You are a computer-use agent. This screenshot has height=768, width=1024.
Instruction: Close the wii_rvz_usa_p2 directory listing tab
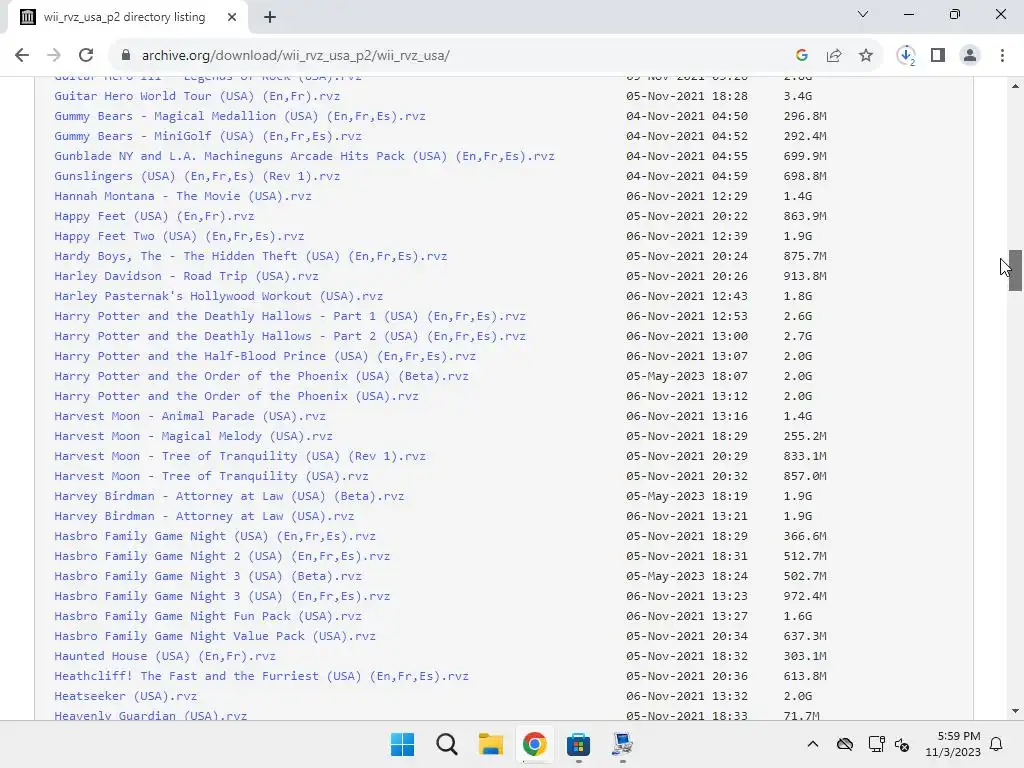point(232,17)
